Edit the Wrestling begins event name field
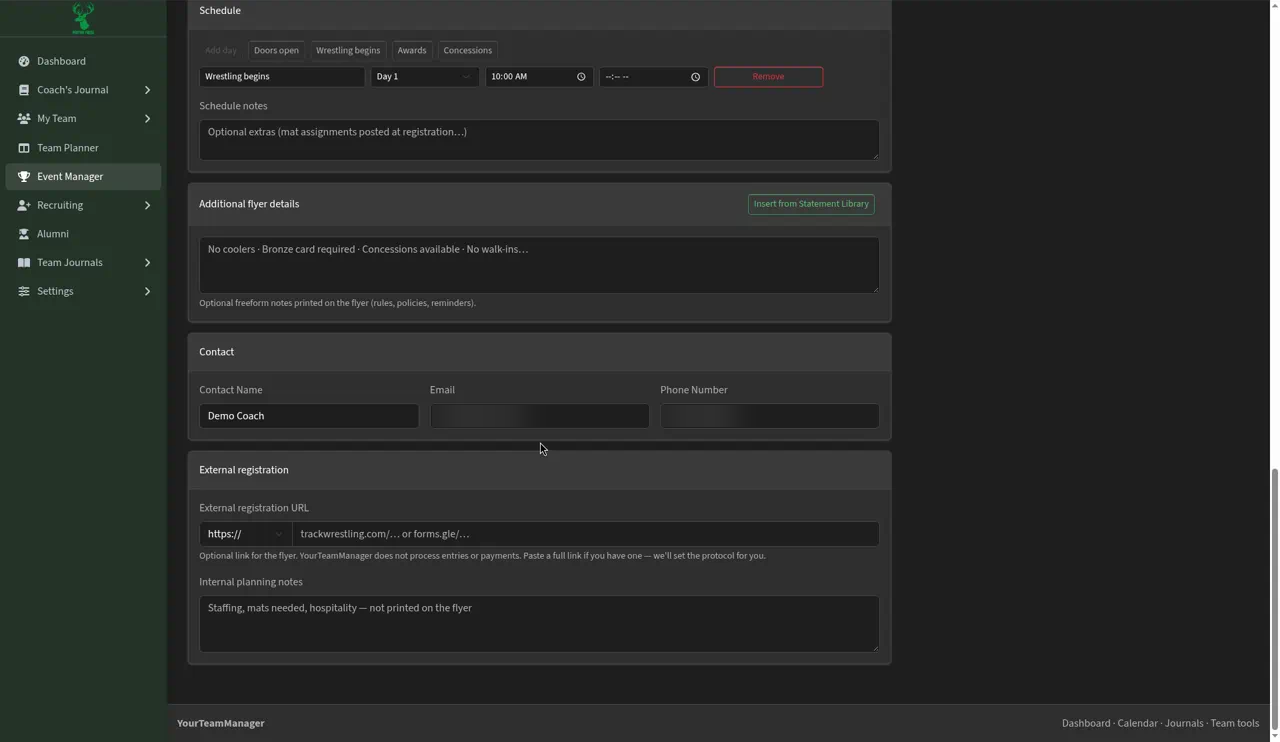Screen dimensions: 1280x742 pyautogui.click(x=282, y=77)
